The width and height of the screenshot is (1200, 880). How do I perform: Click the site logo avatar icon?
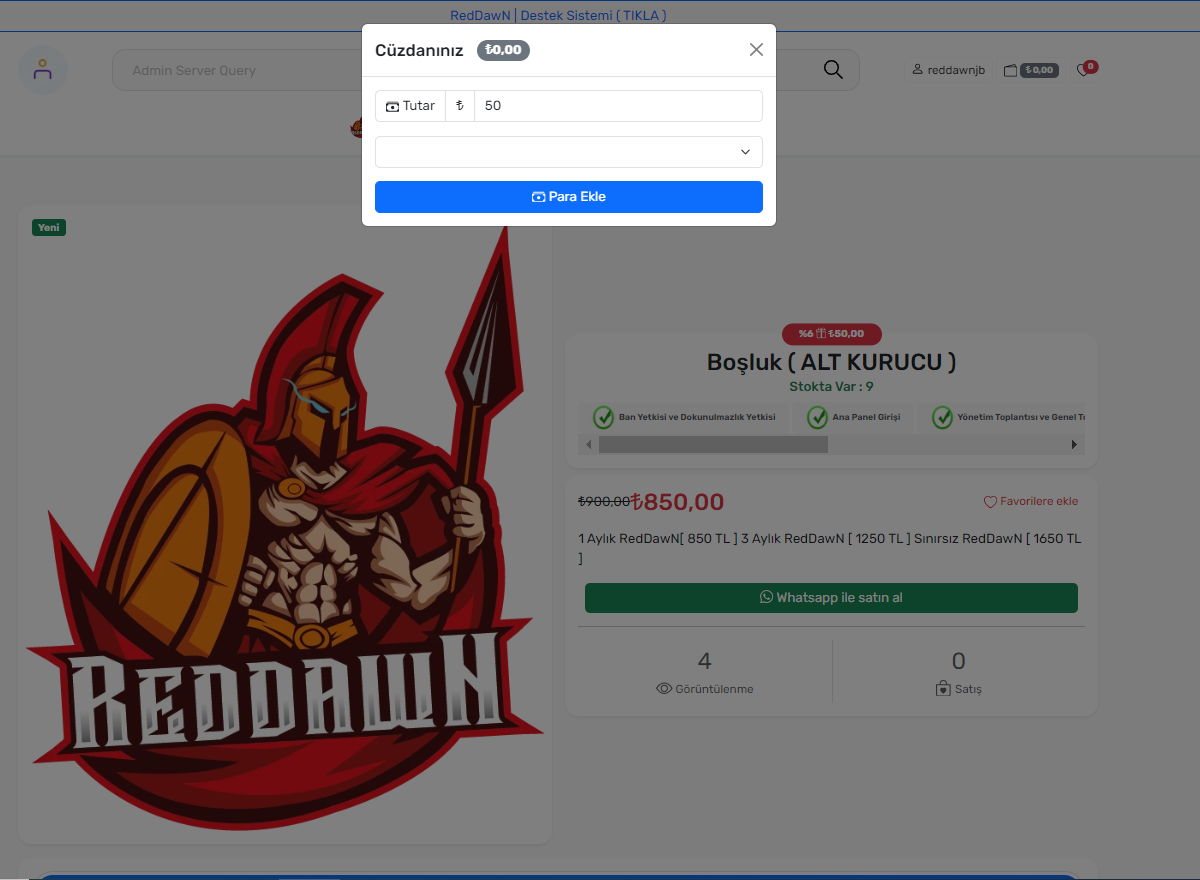[43, 71]
